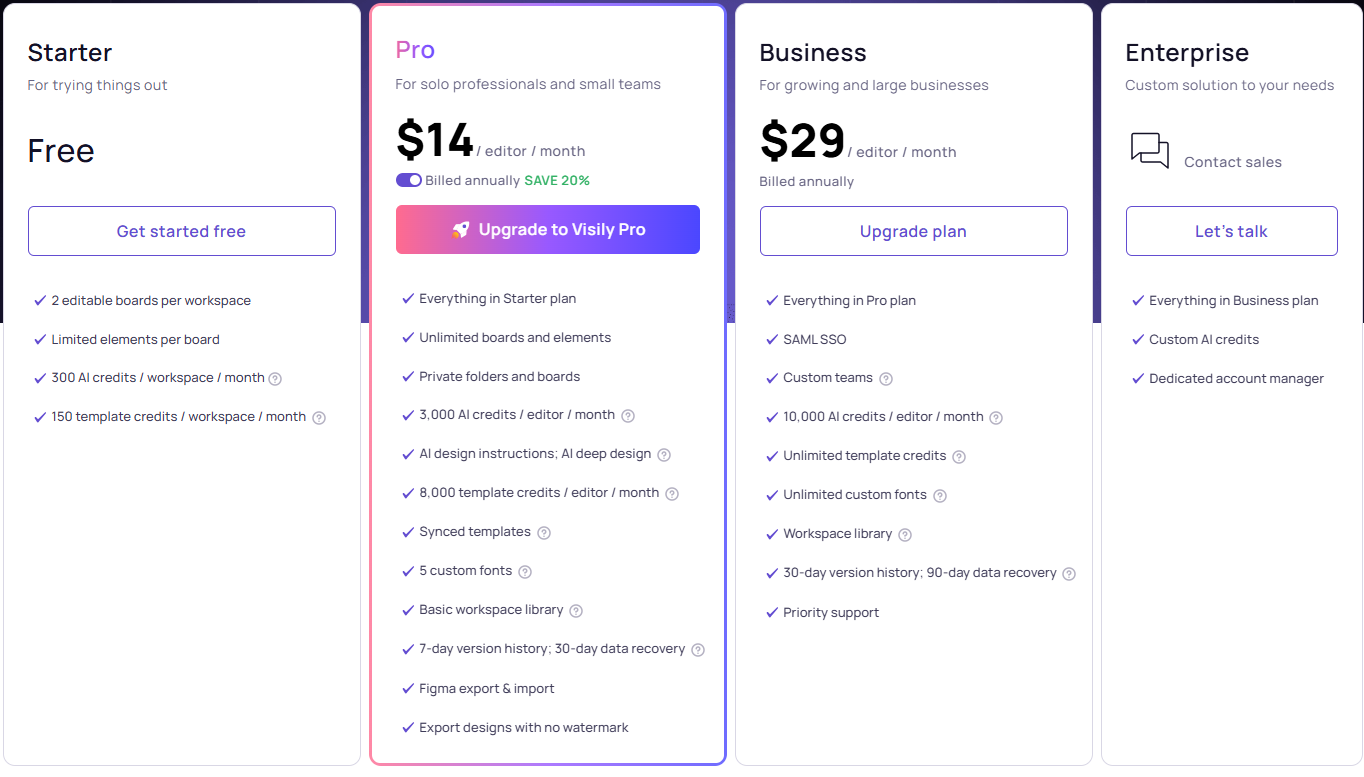Open help icon next to 5 custom fonts
This screenshot has height=777, width=1364.
pyautogui.click(x=525, y=571)
